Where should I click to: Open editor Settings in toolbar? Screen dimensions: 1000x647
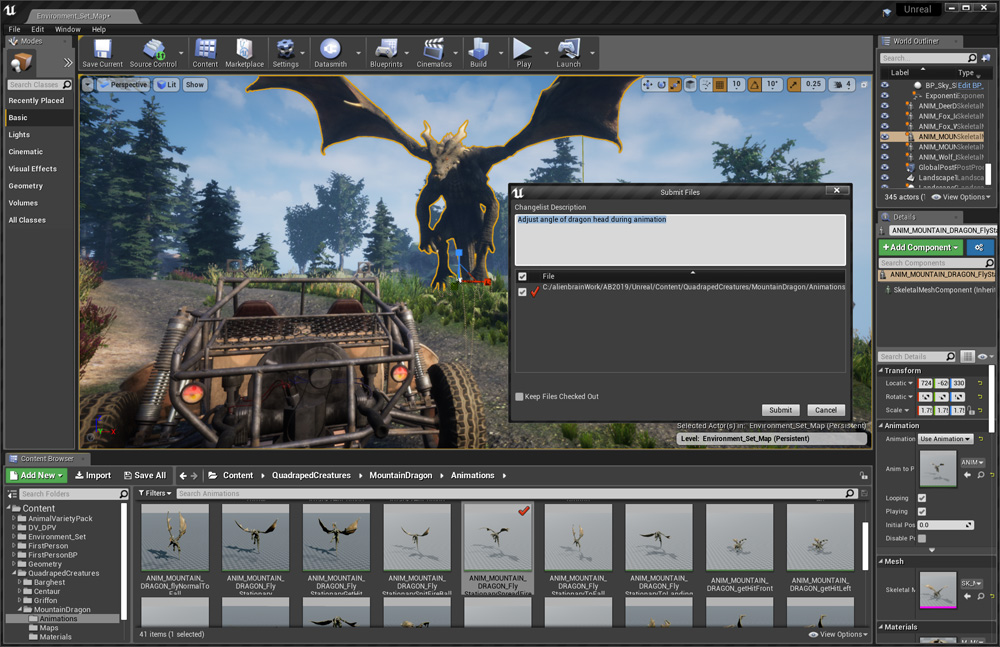(x=285, y=53)
